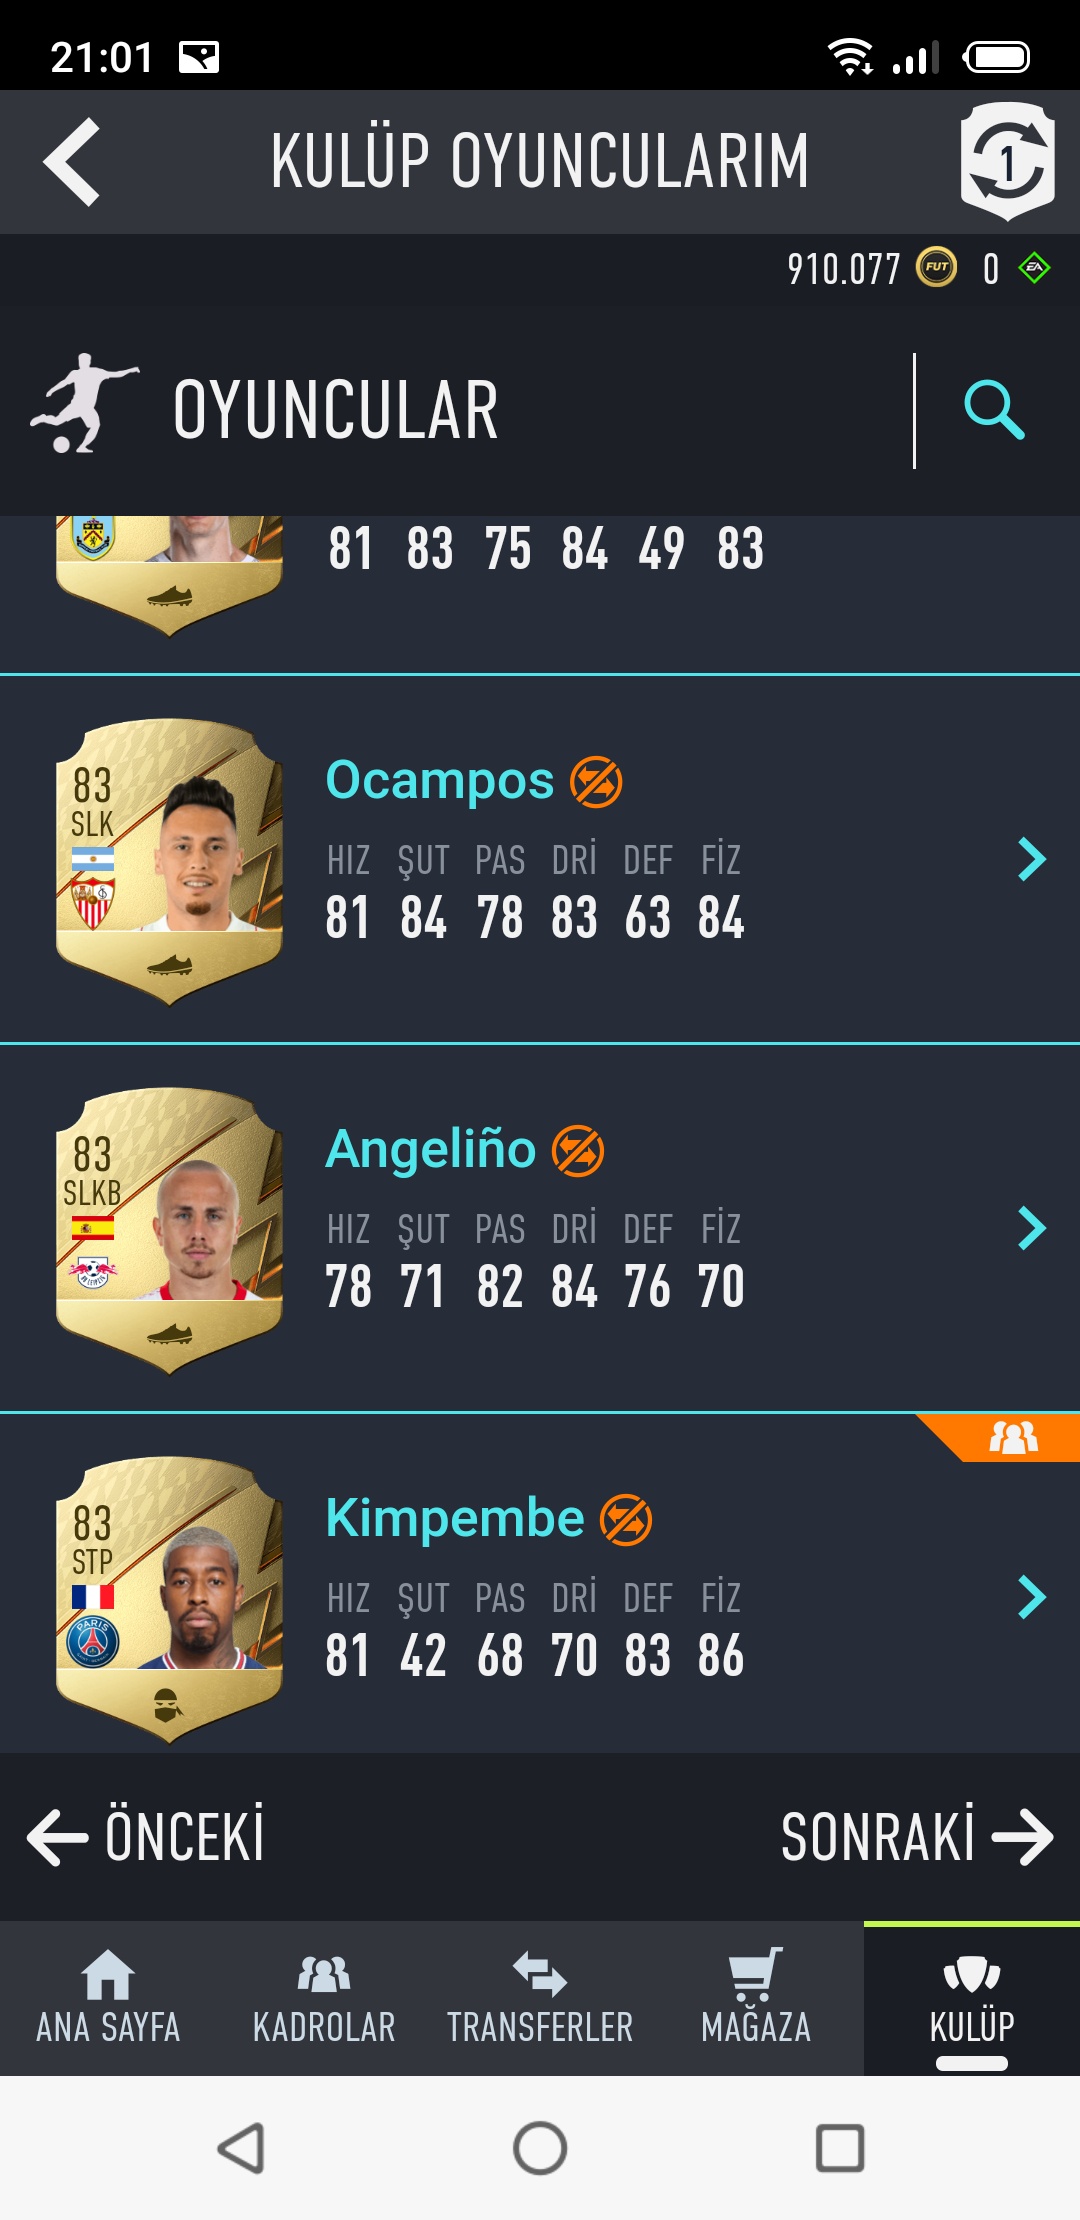Open the Mağaza tab
This screenshot has height=2220, width=1080.
(756, 1998)
